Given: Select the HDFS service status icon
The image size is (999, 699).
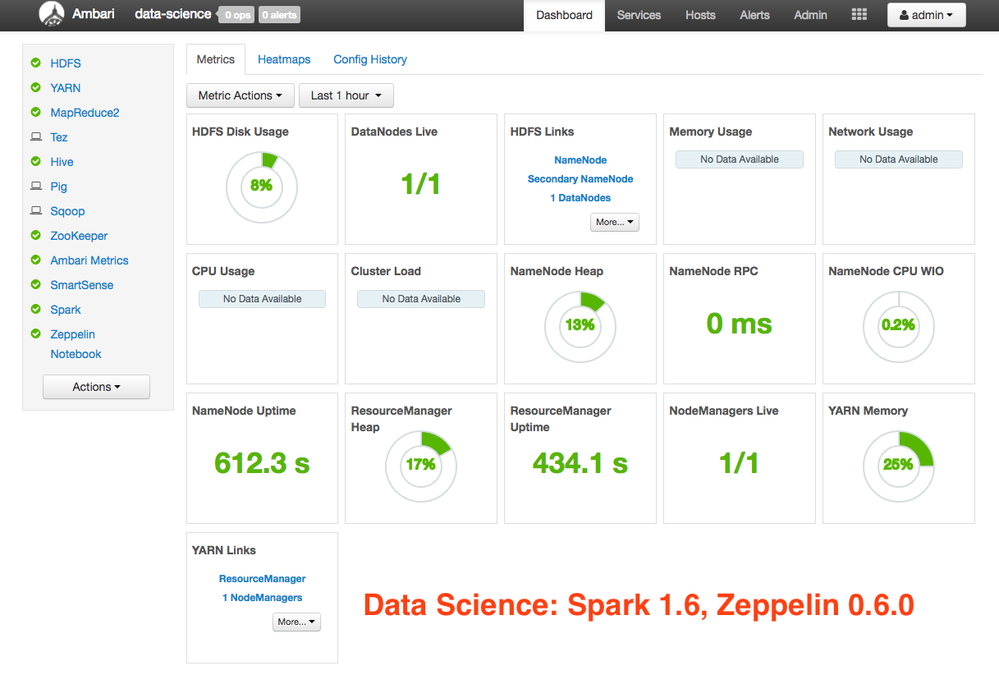Looking at the screenshot, I should 38,63.
